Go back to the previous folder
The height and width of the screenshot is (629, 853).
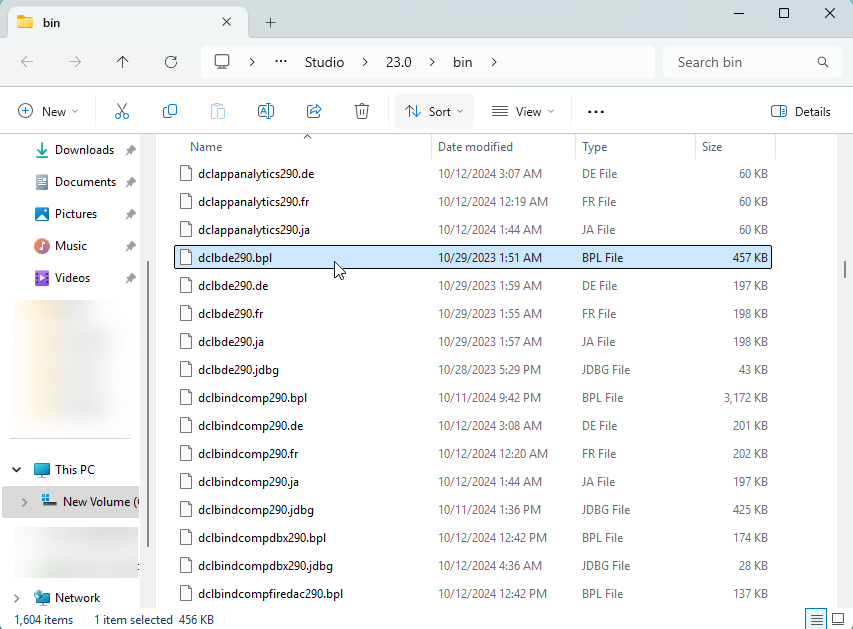(x=26, y=62)
